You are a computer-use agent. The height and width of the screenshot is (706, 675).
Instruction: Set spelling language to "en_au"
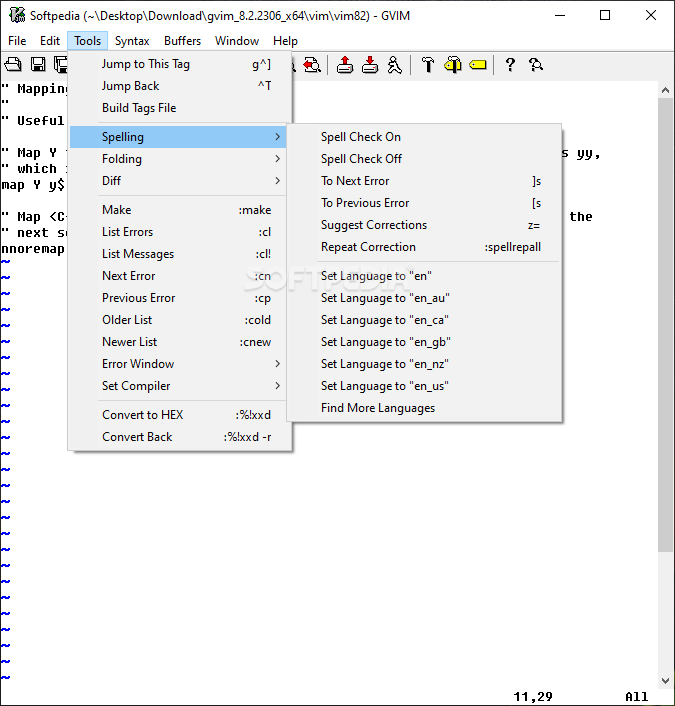click(x=424, y=298)
